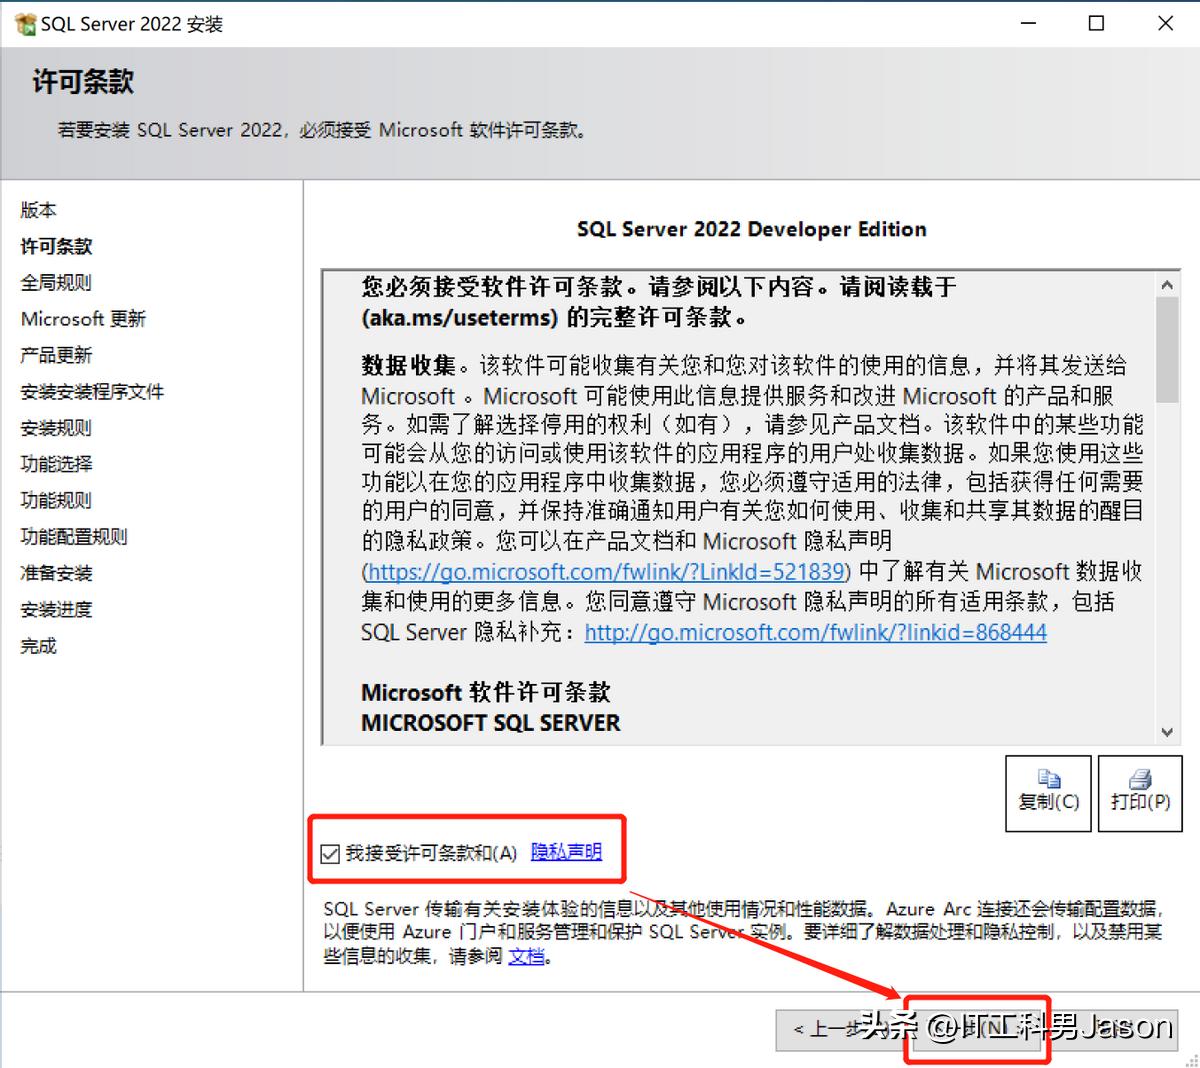Select 完成 at the bottom of the sidebar
Screen dimensions: 1200x1068
[38, 646]
